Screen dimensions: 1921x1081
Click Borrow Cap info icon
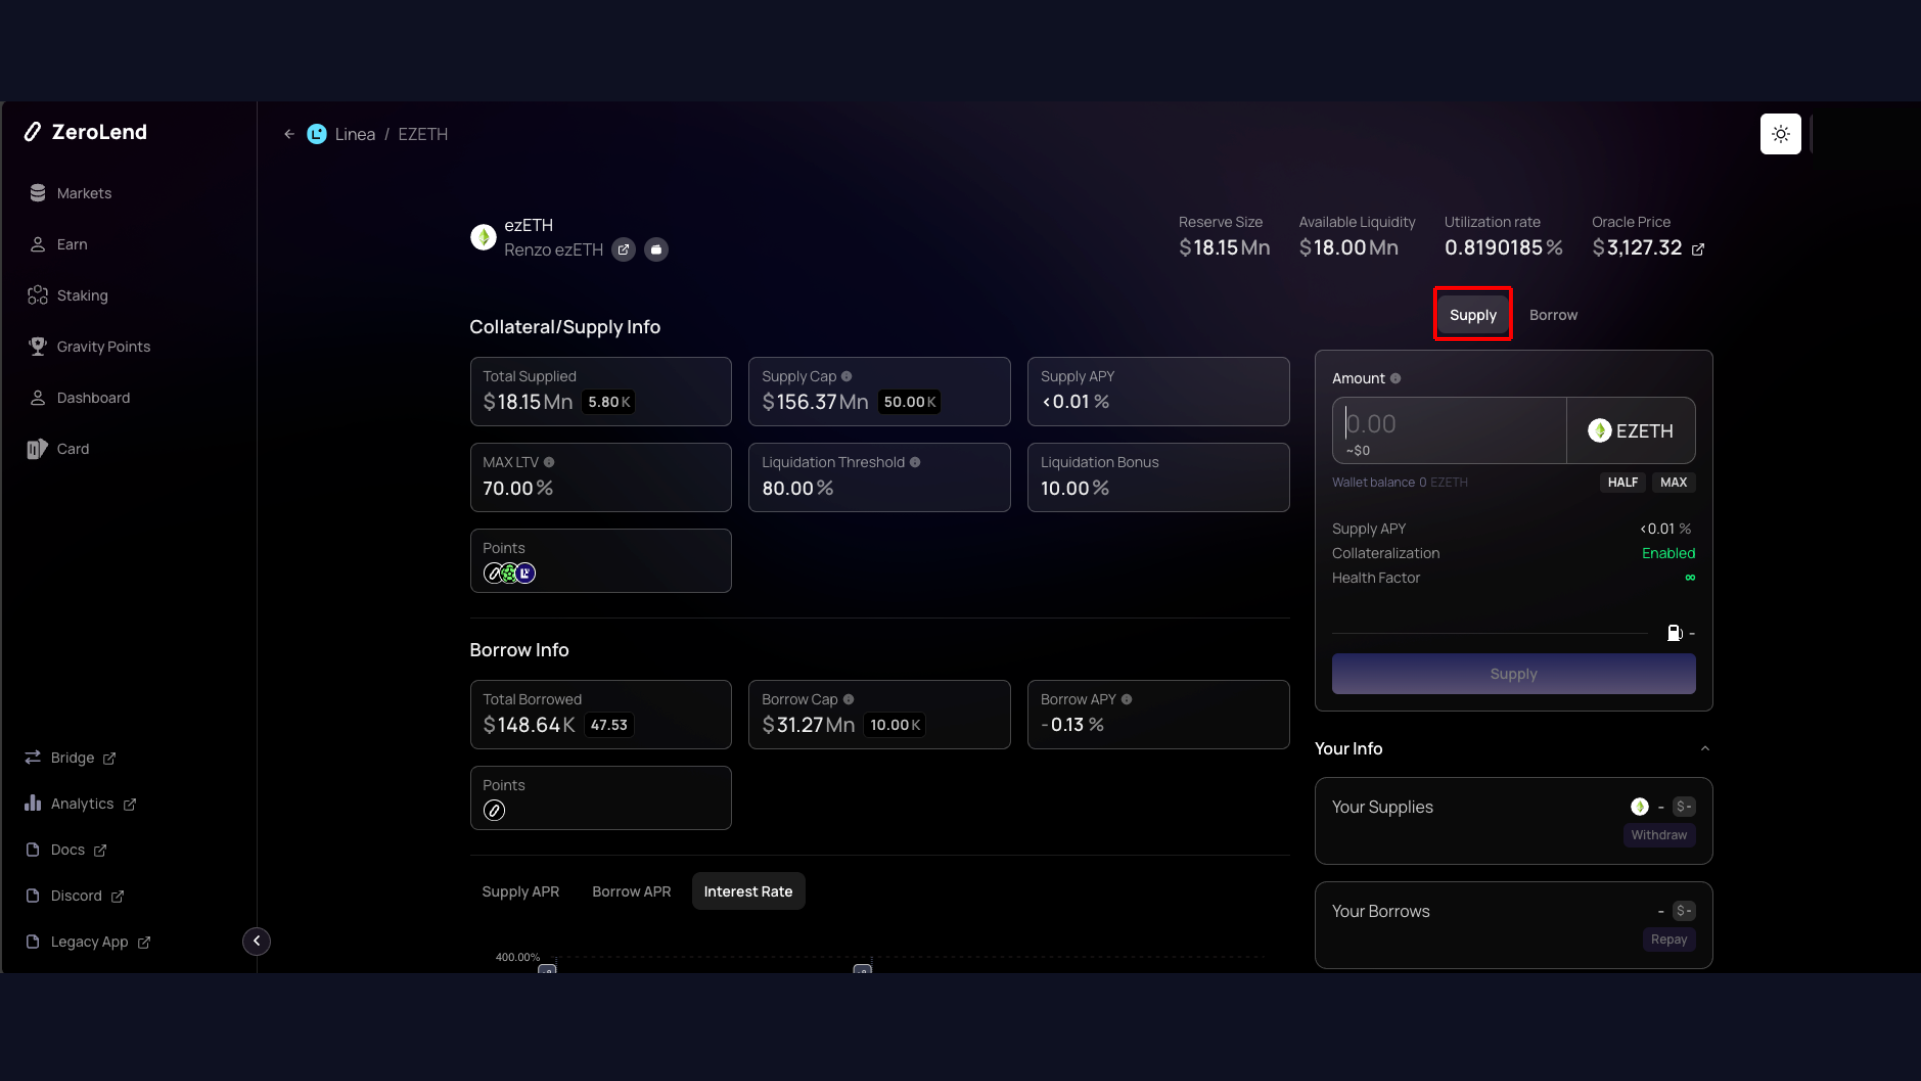848,699
